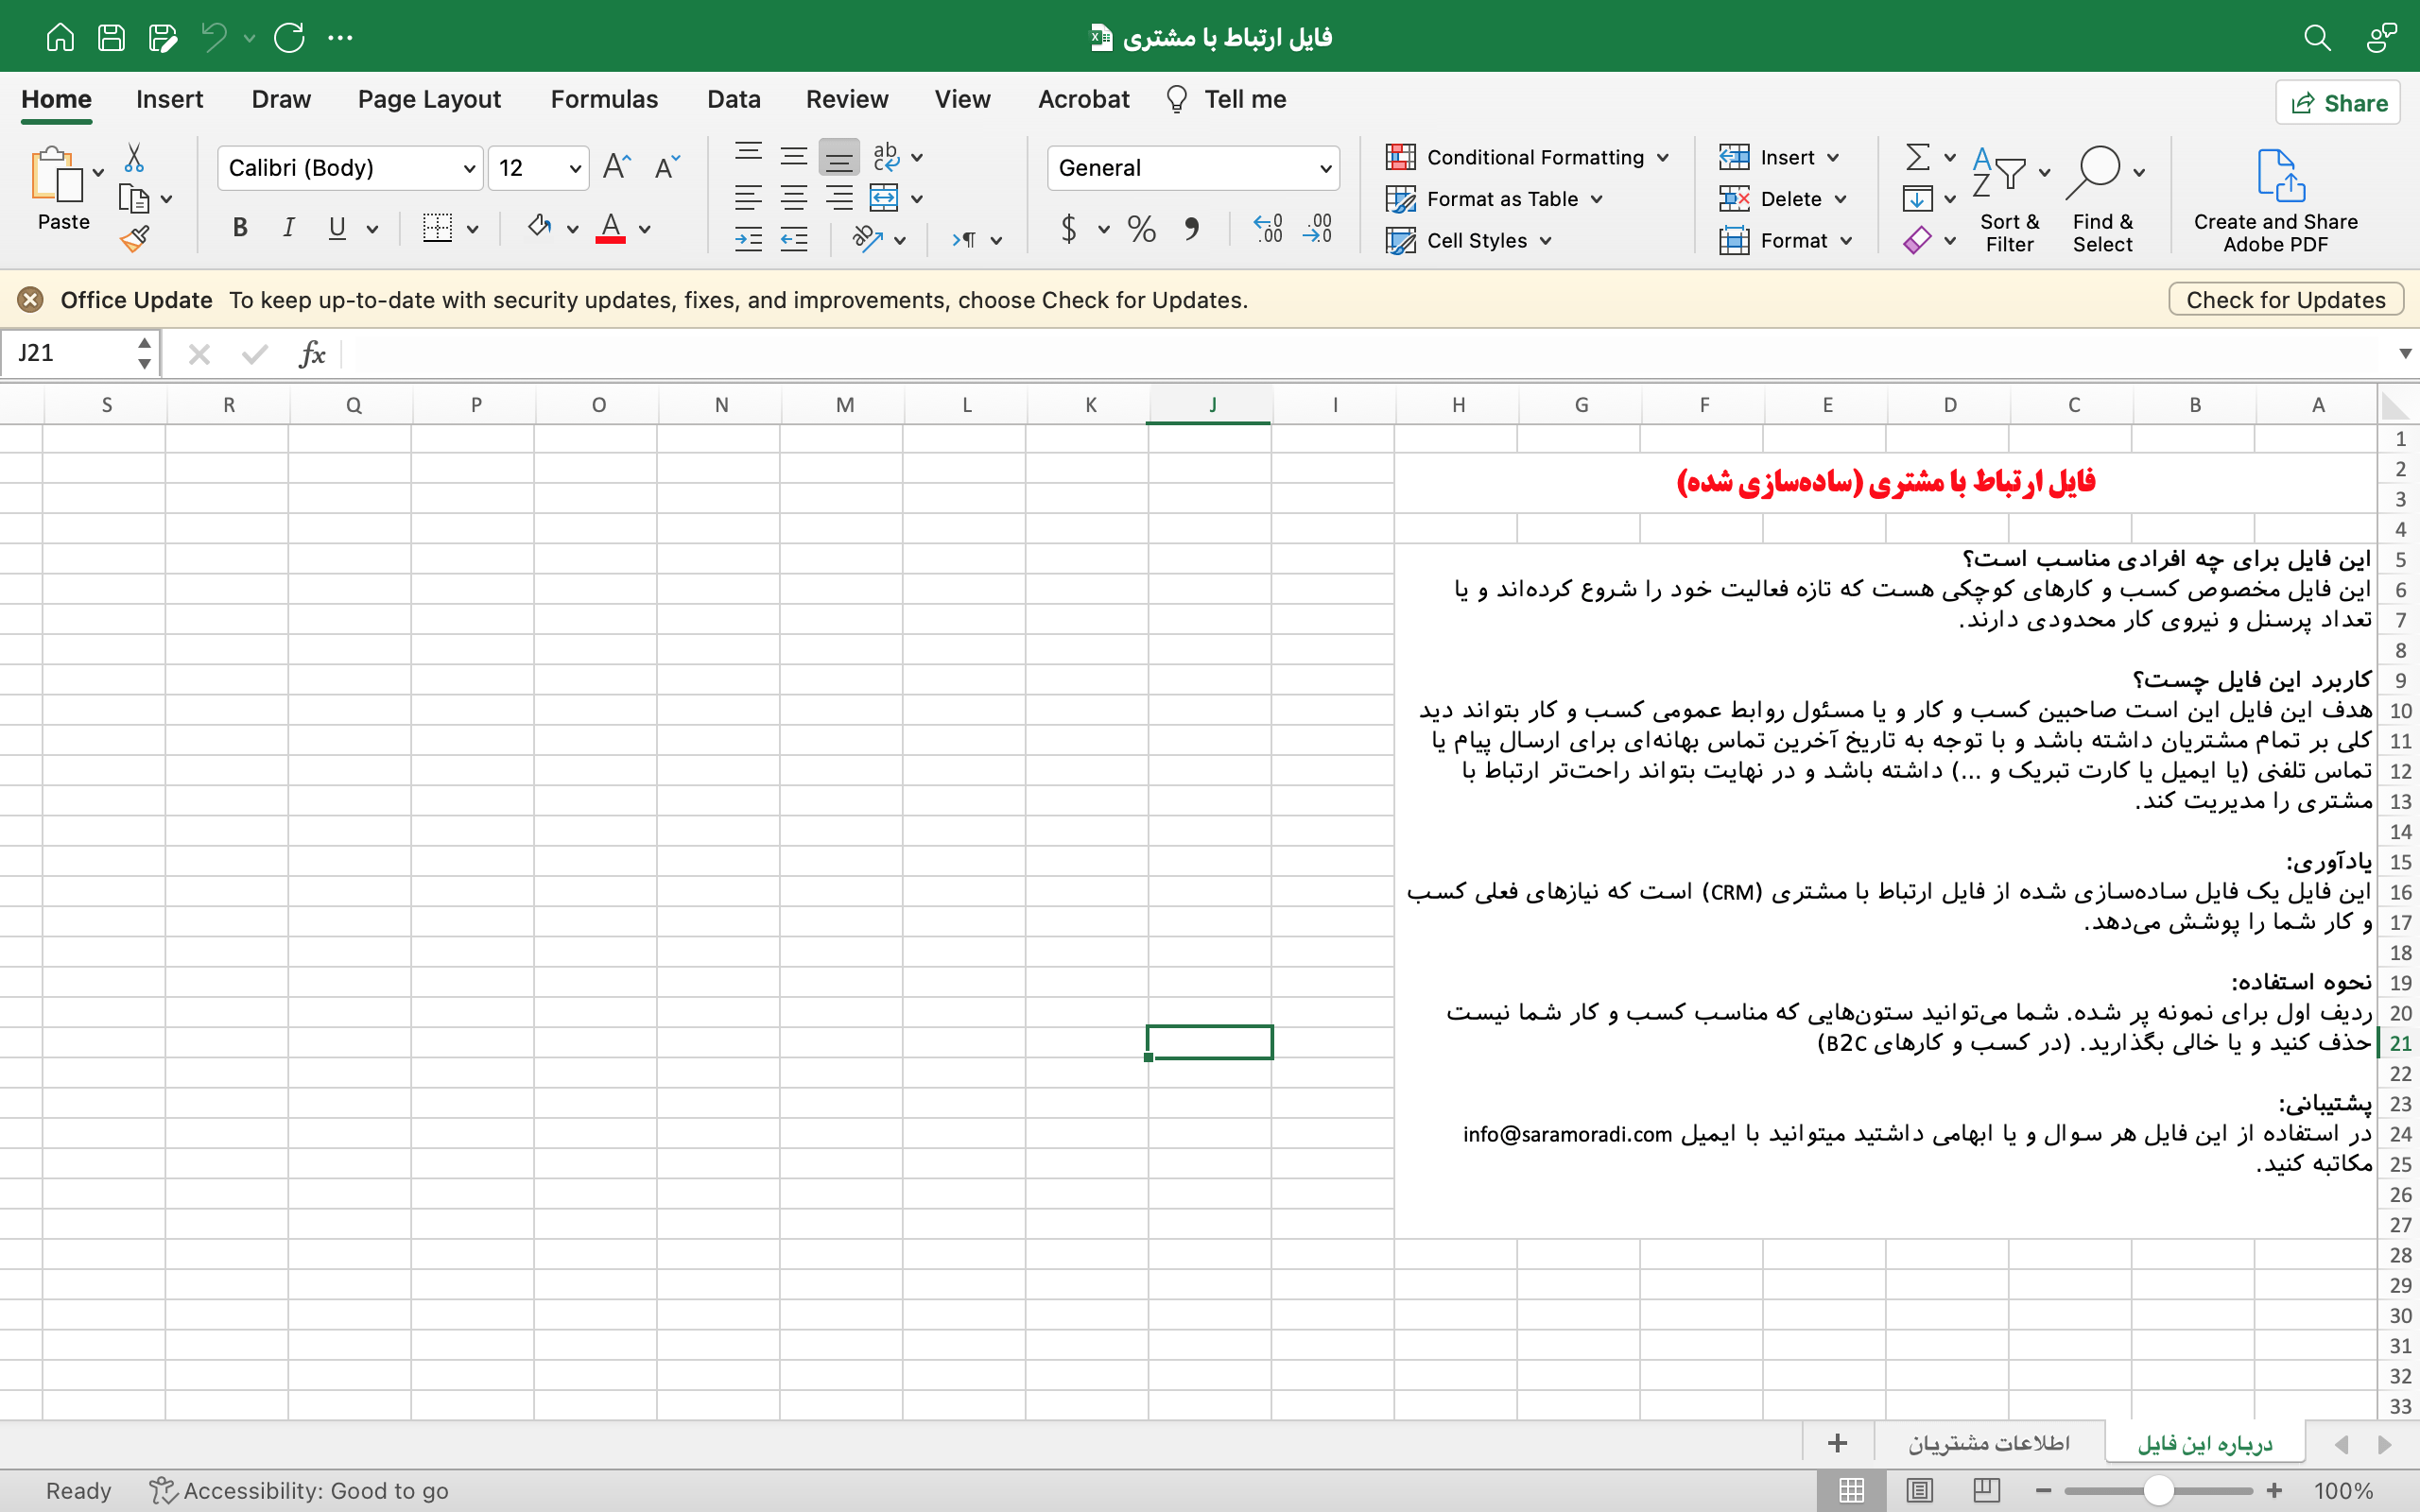Open the Calibri (Body) font dropdown
Image resolution: width=2420 pixels, height=1512 pixels.
click(x=350, y=168)
